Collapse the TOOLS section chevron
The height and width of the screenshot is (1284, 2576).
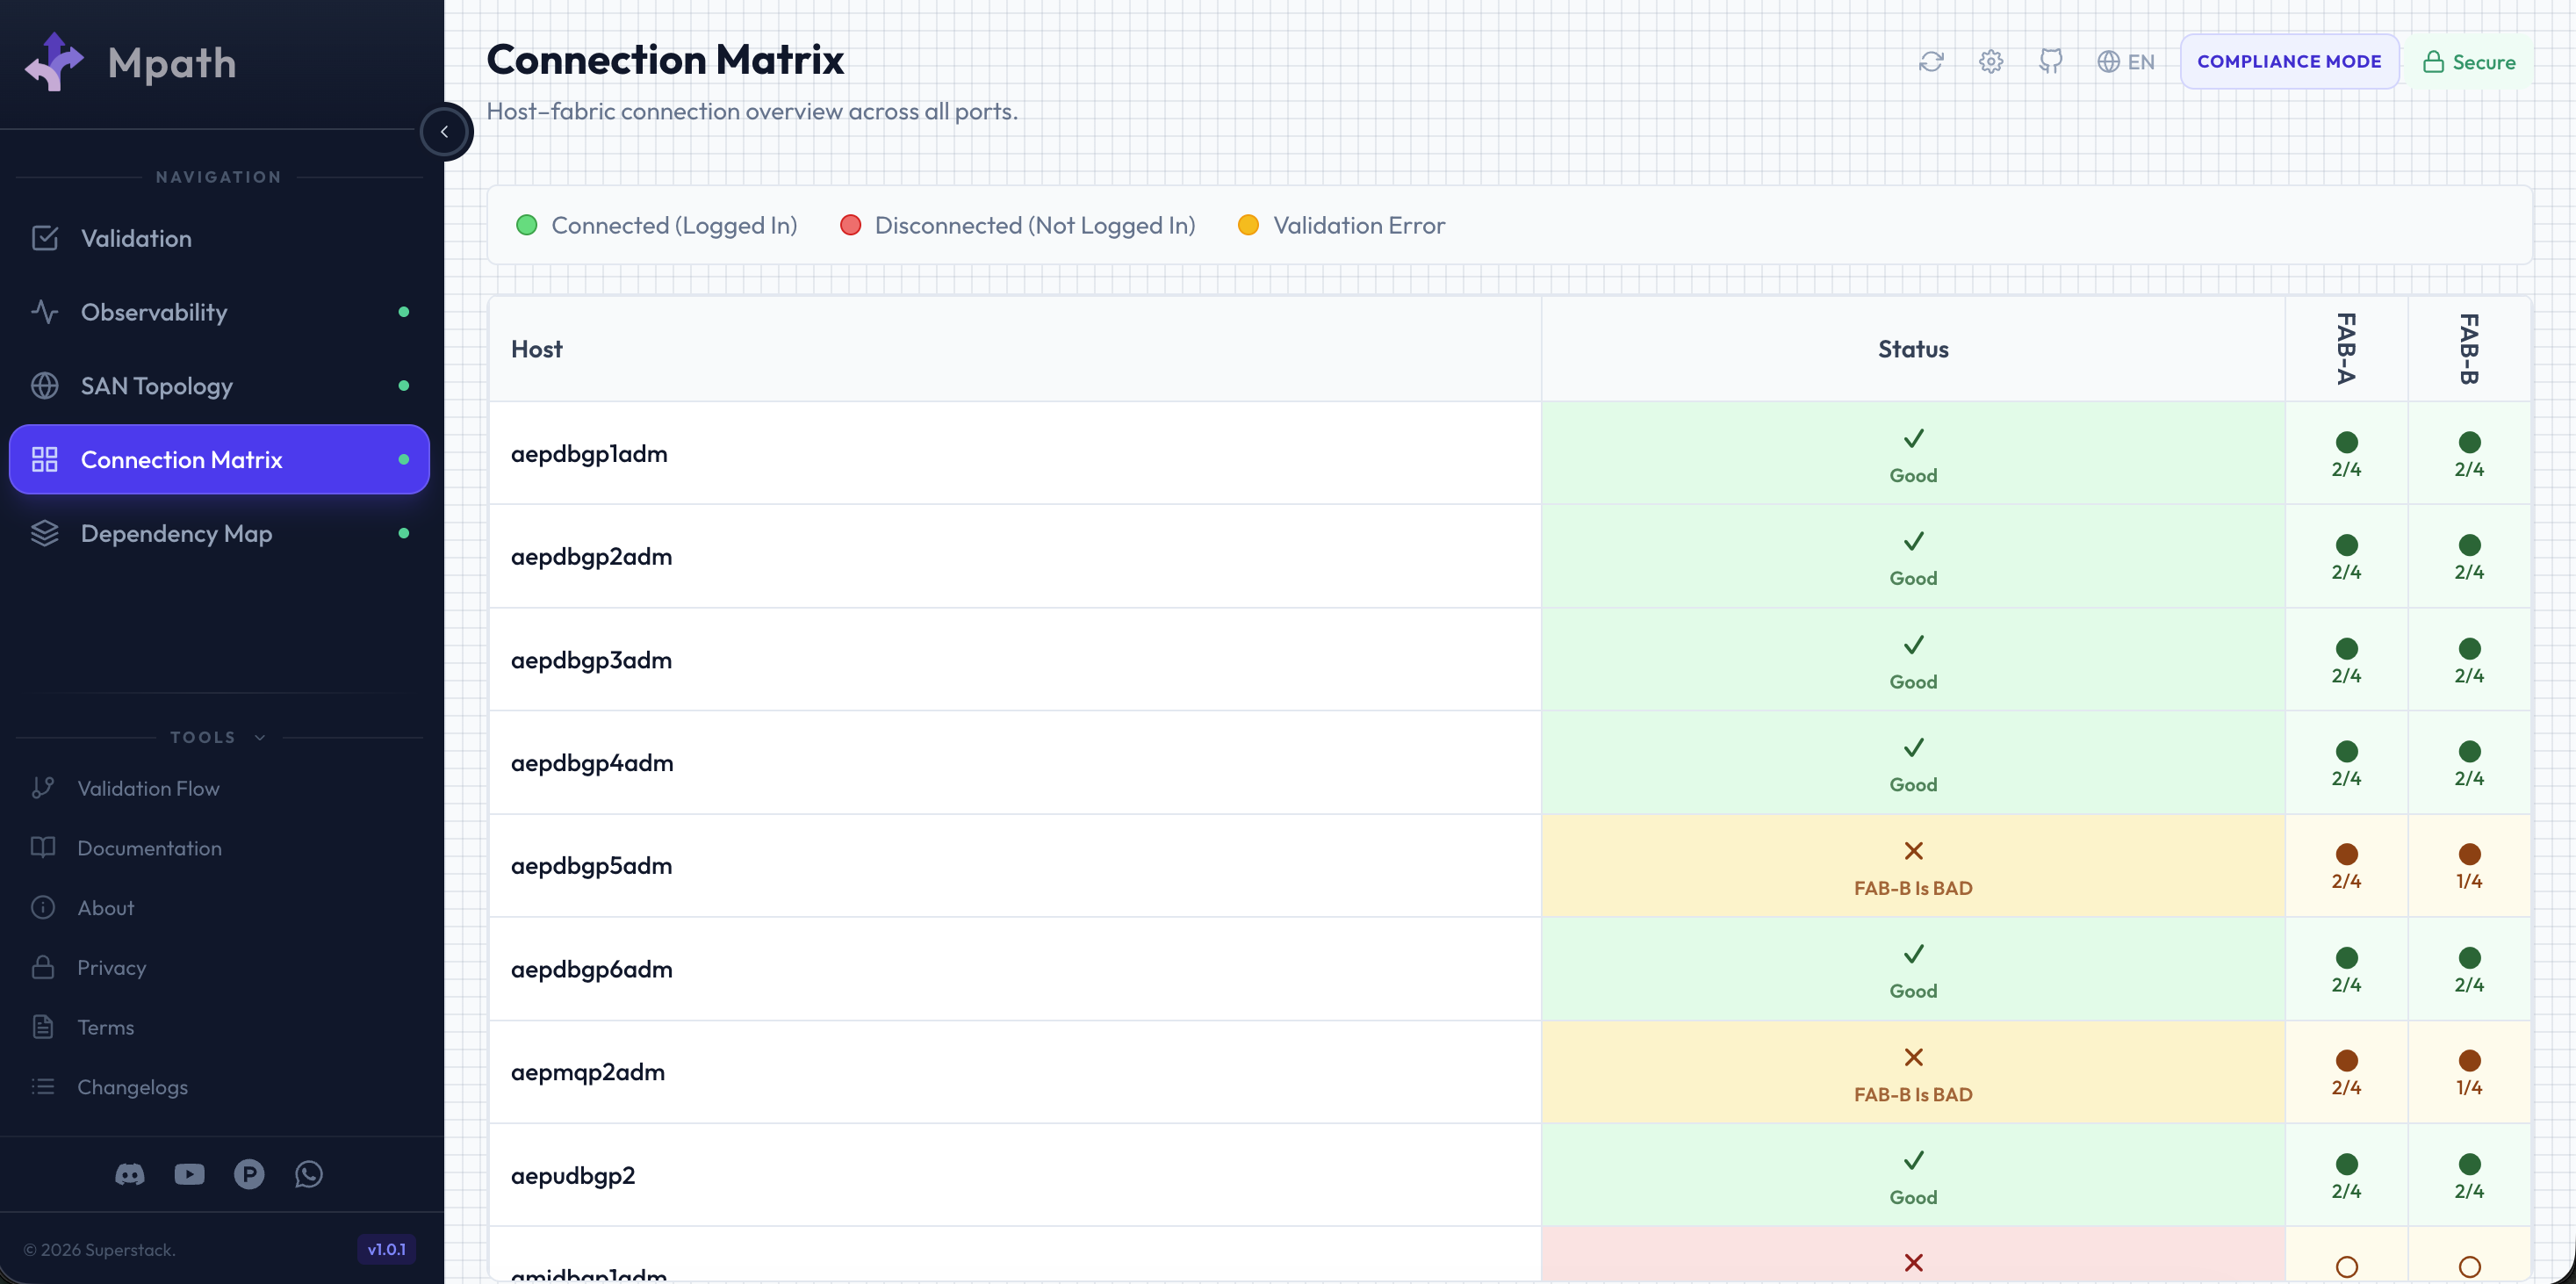[x=260, y=737]
